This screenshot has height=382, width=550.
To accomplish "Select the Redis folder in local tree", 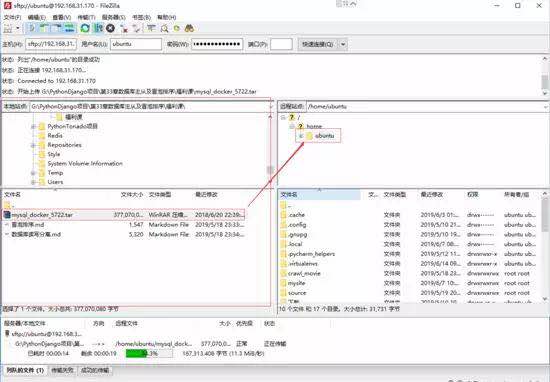I will pyautogui.click(x=55, y=135).
